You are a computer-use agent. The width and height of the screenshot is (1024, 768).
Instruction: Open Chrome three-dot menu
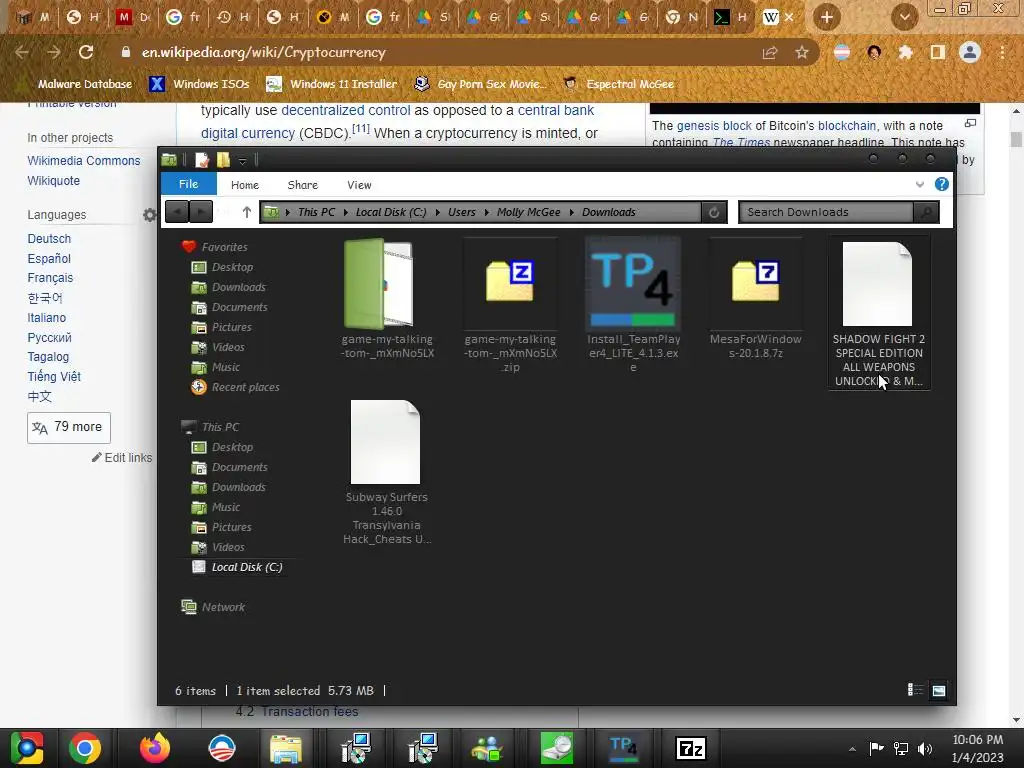point(1002,52)
